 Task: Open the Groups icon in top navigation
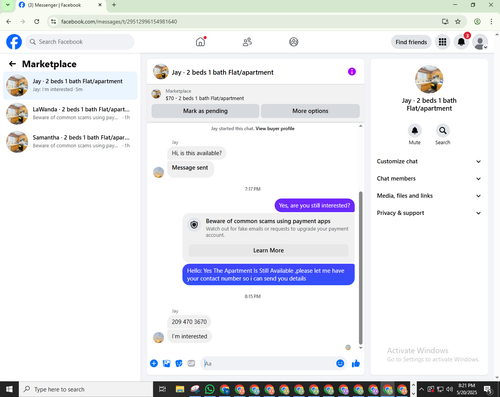[x=293, y=42]
